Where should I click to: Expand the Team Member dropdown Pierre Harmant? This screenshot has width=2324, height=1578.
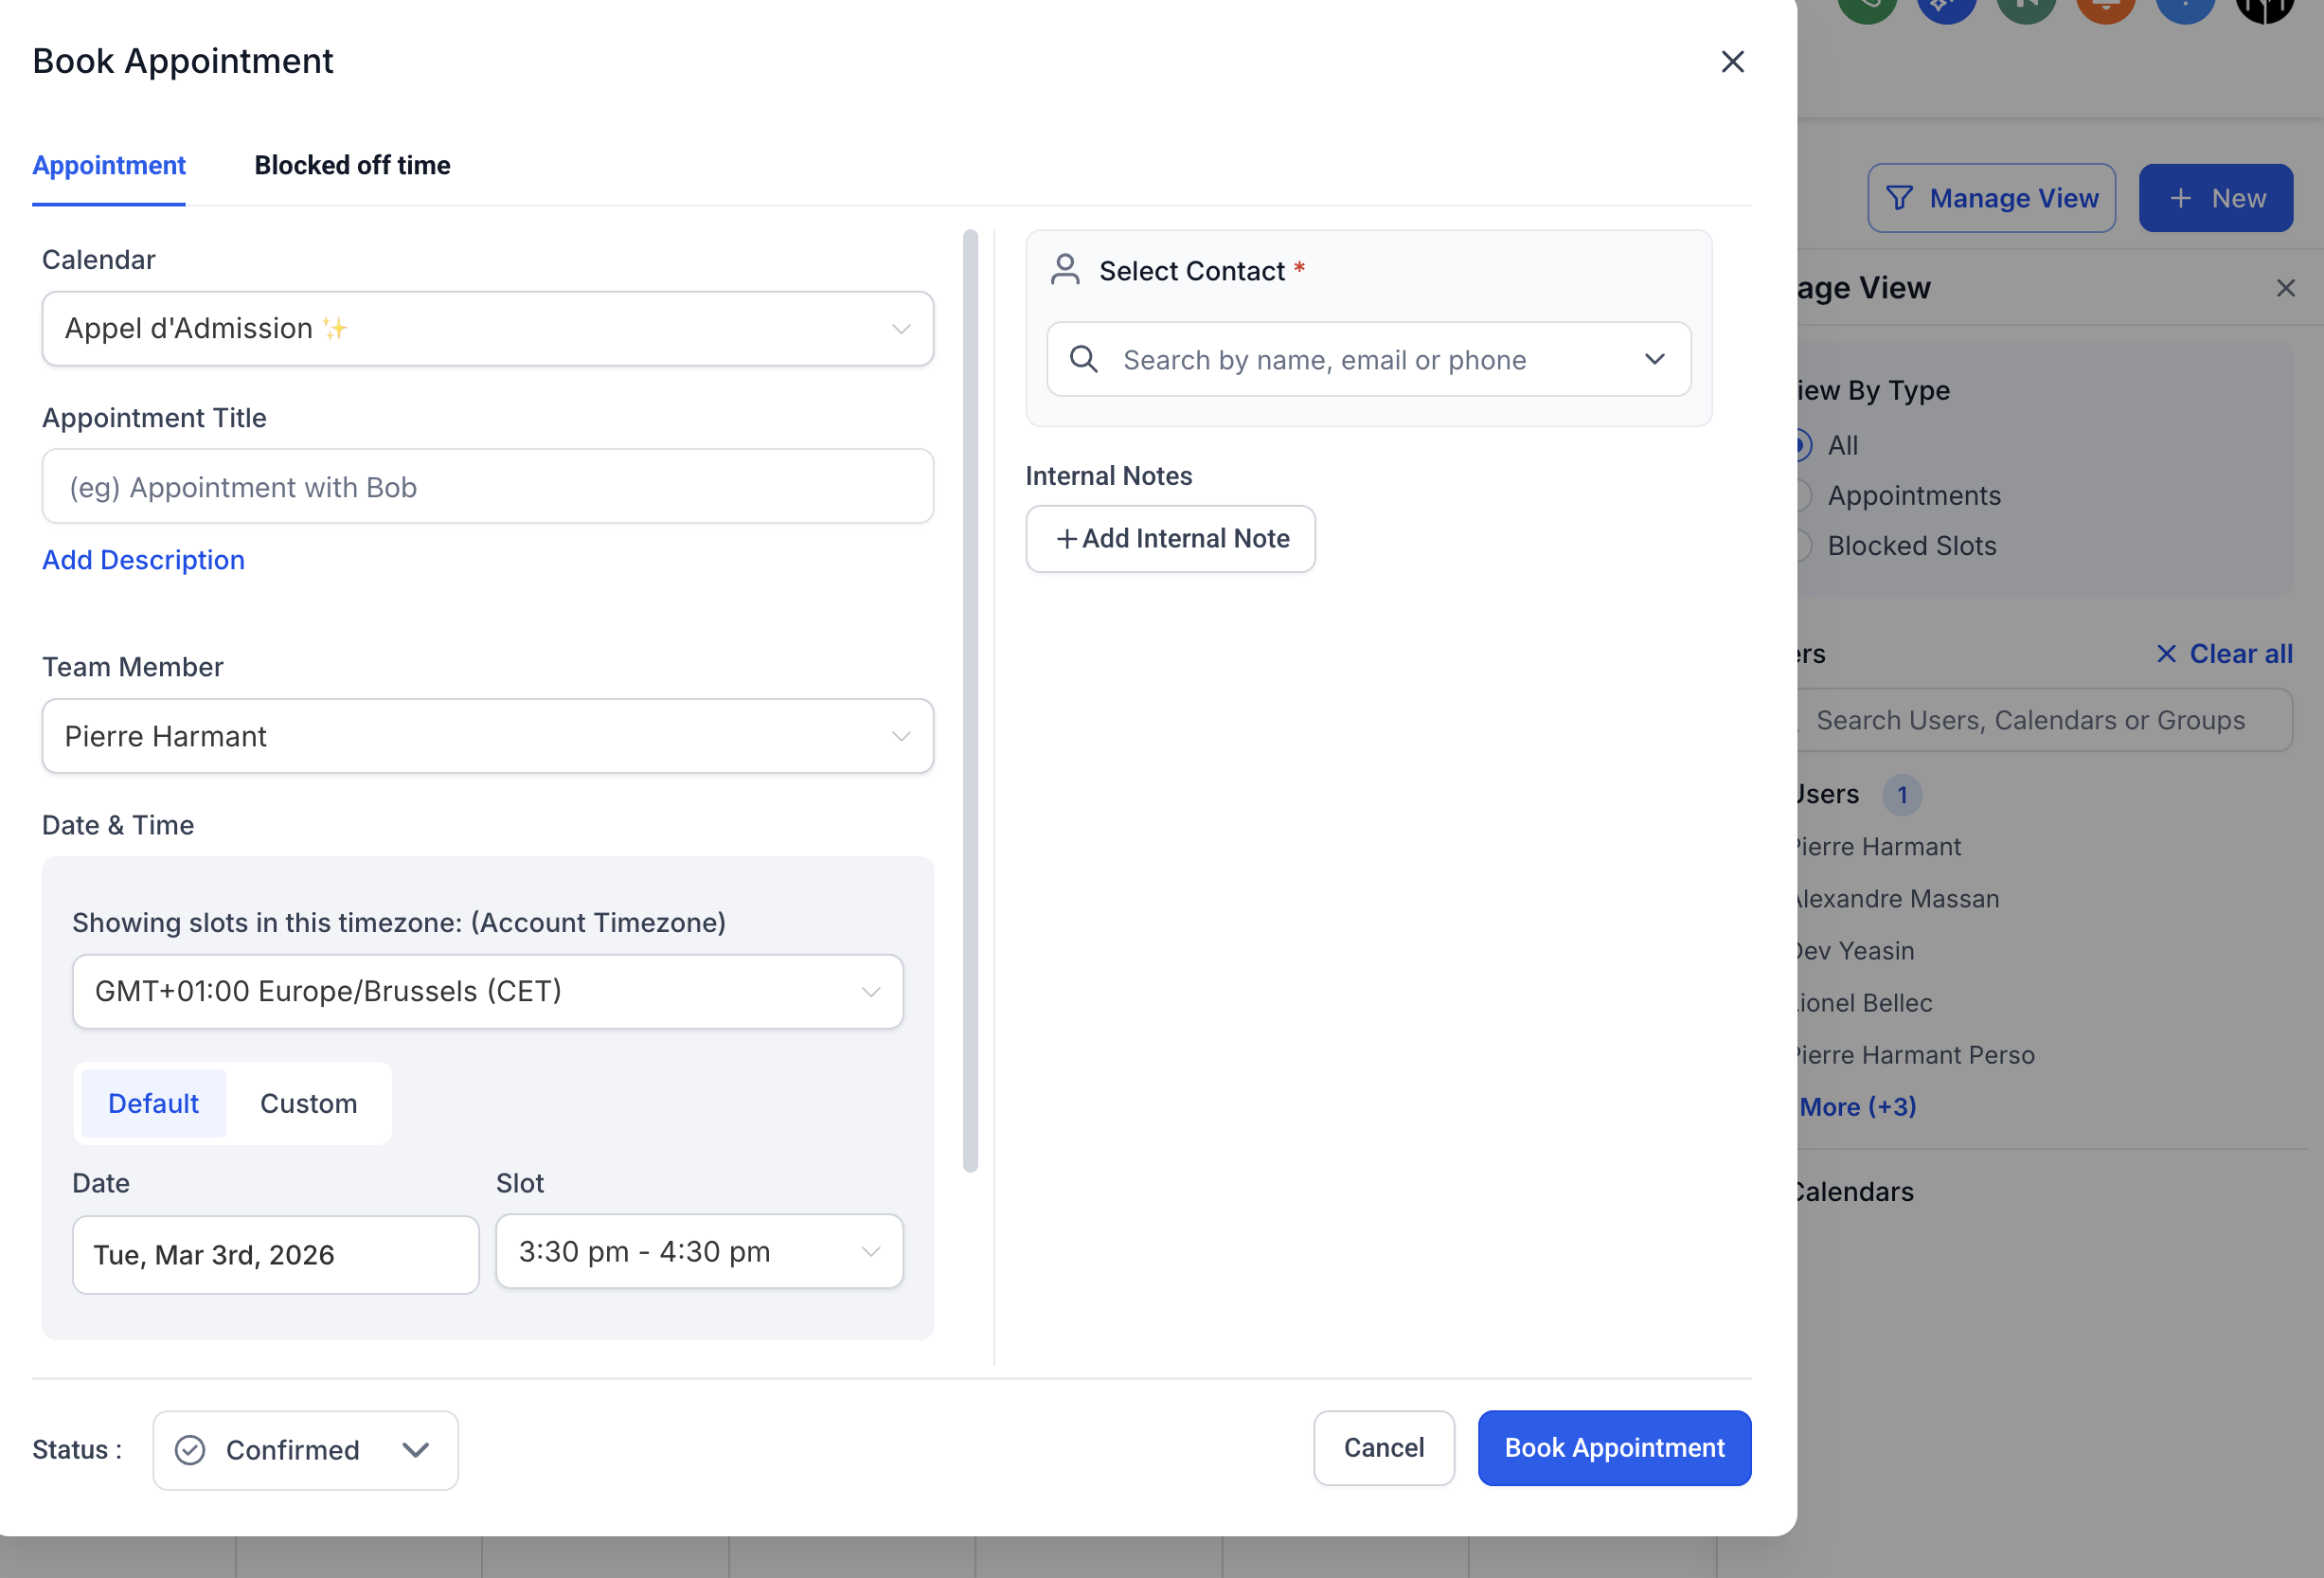[488, 736]
